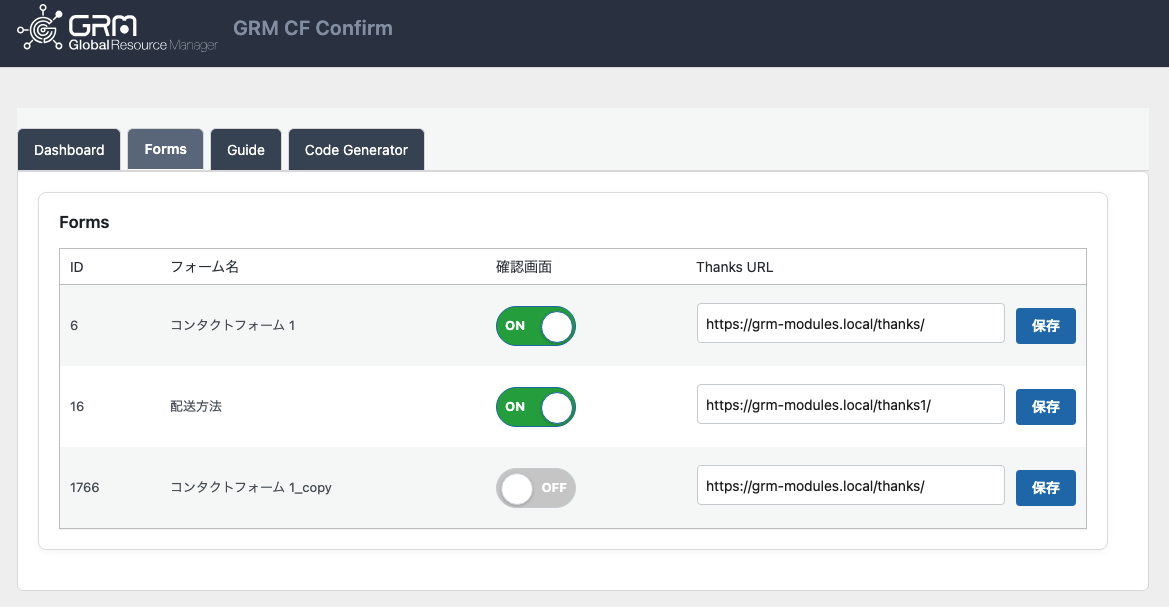Edit Thanks URL field for 配送方法
Viewport: 1169px width, 607px height.
pos(851,405)
